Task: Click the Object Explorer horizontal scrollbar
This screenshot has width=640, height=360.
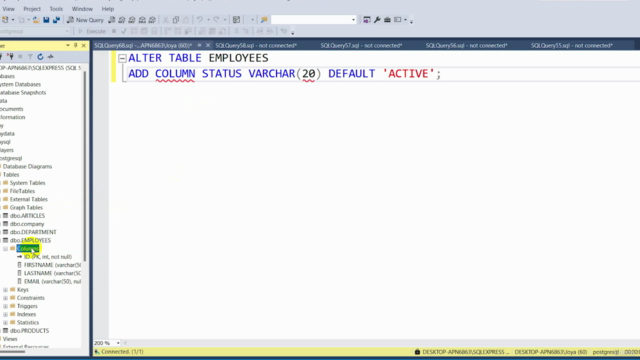Action: pos(12,351)
